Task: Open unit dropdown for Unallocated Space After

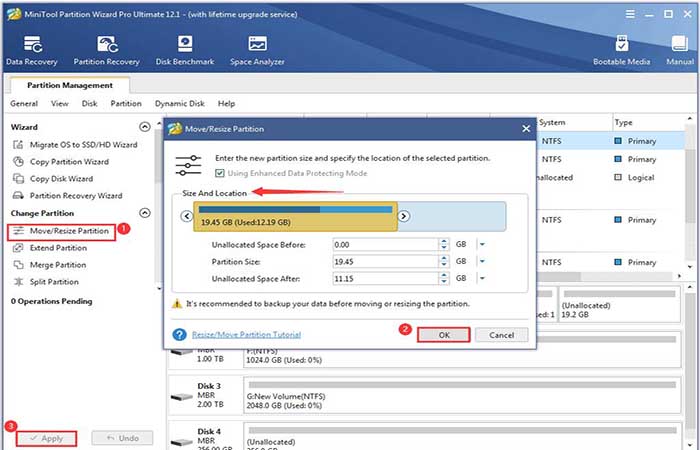Action: (x=482, y=279)
